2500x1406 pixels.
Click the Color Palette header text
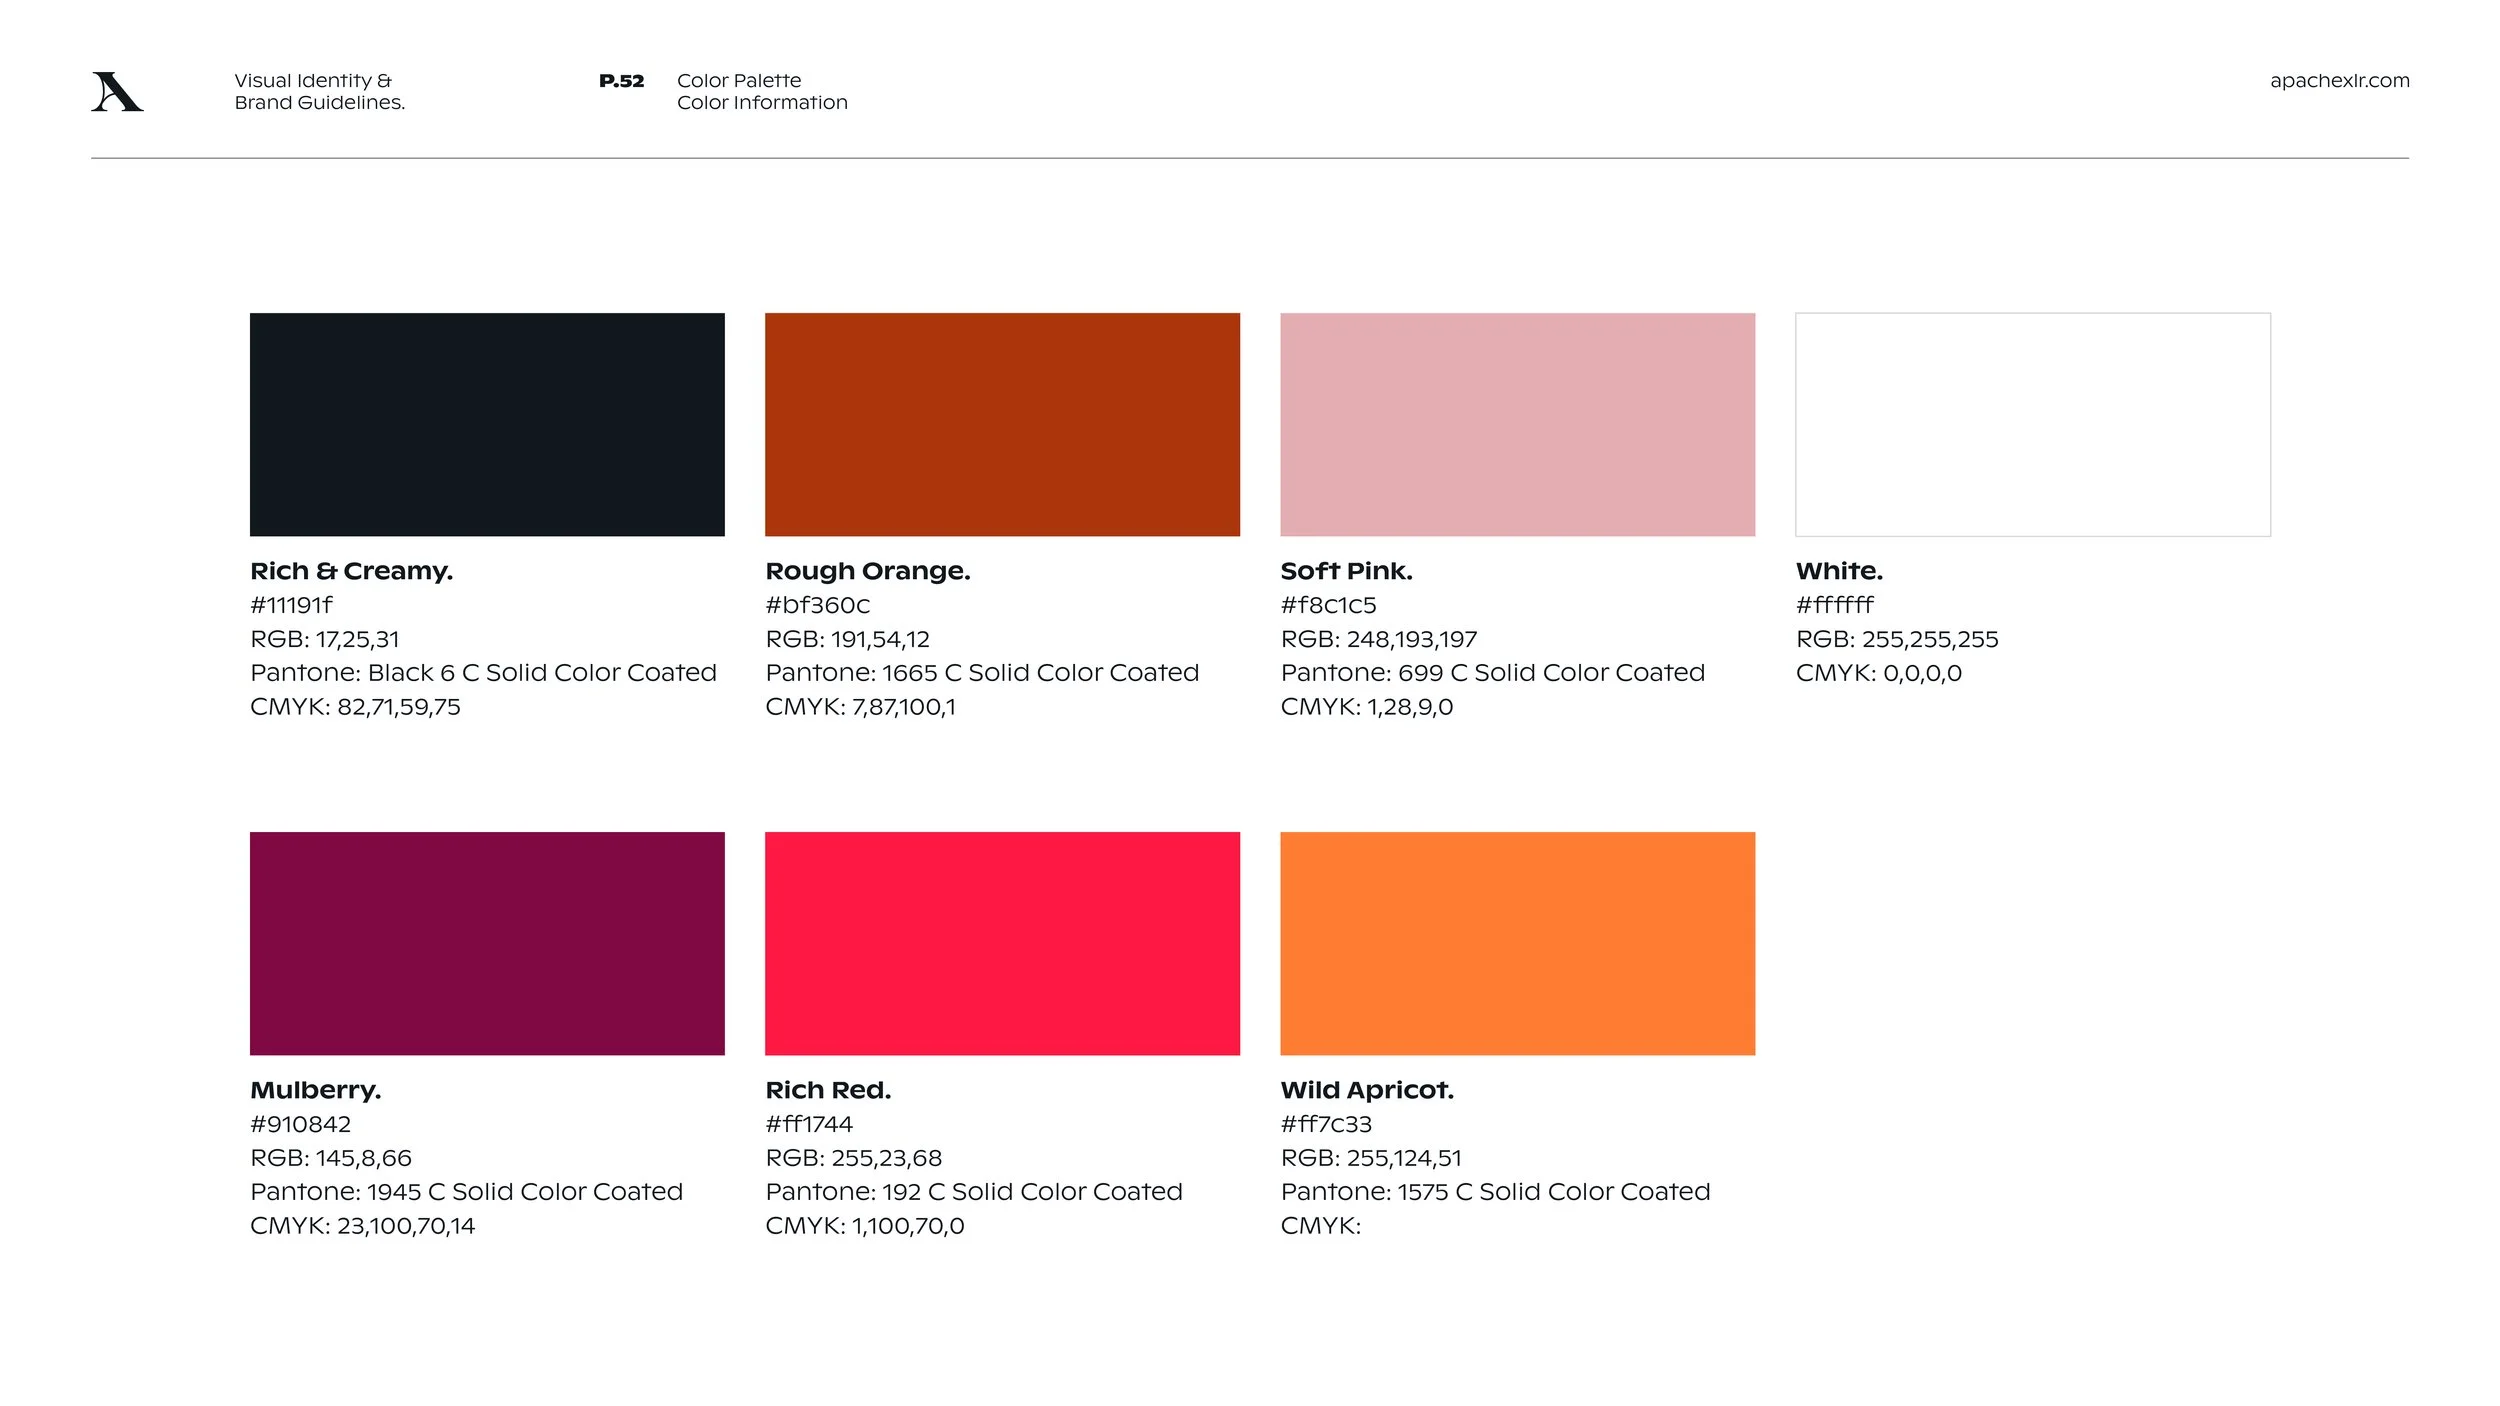click(739, 81)
